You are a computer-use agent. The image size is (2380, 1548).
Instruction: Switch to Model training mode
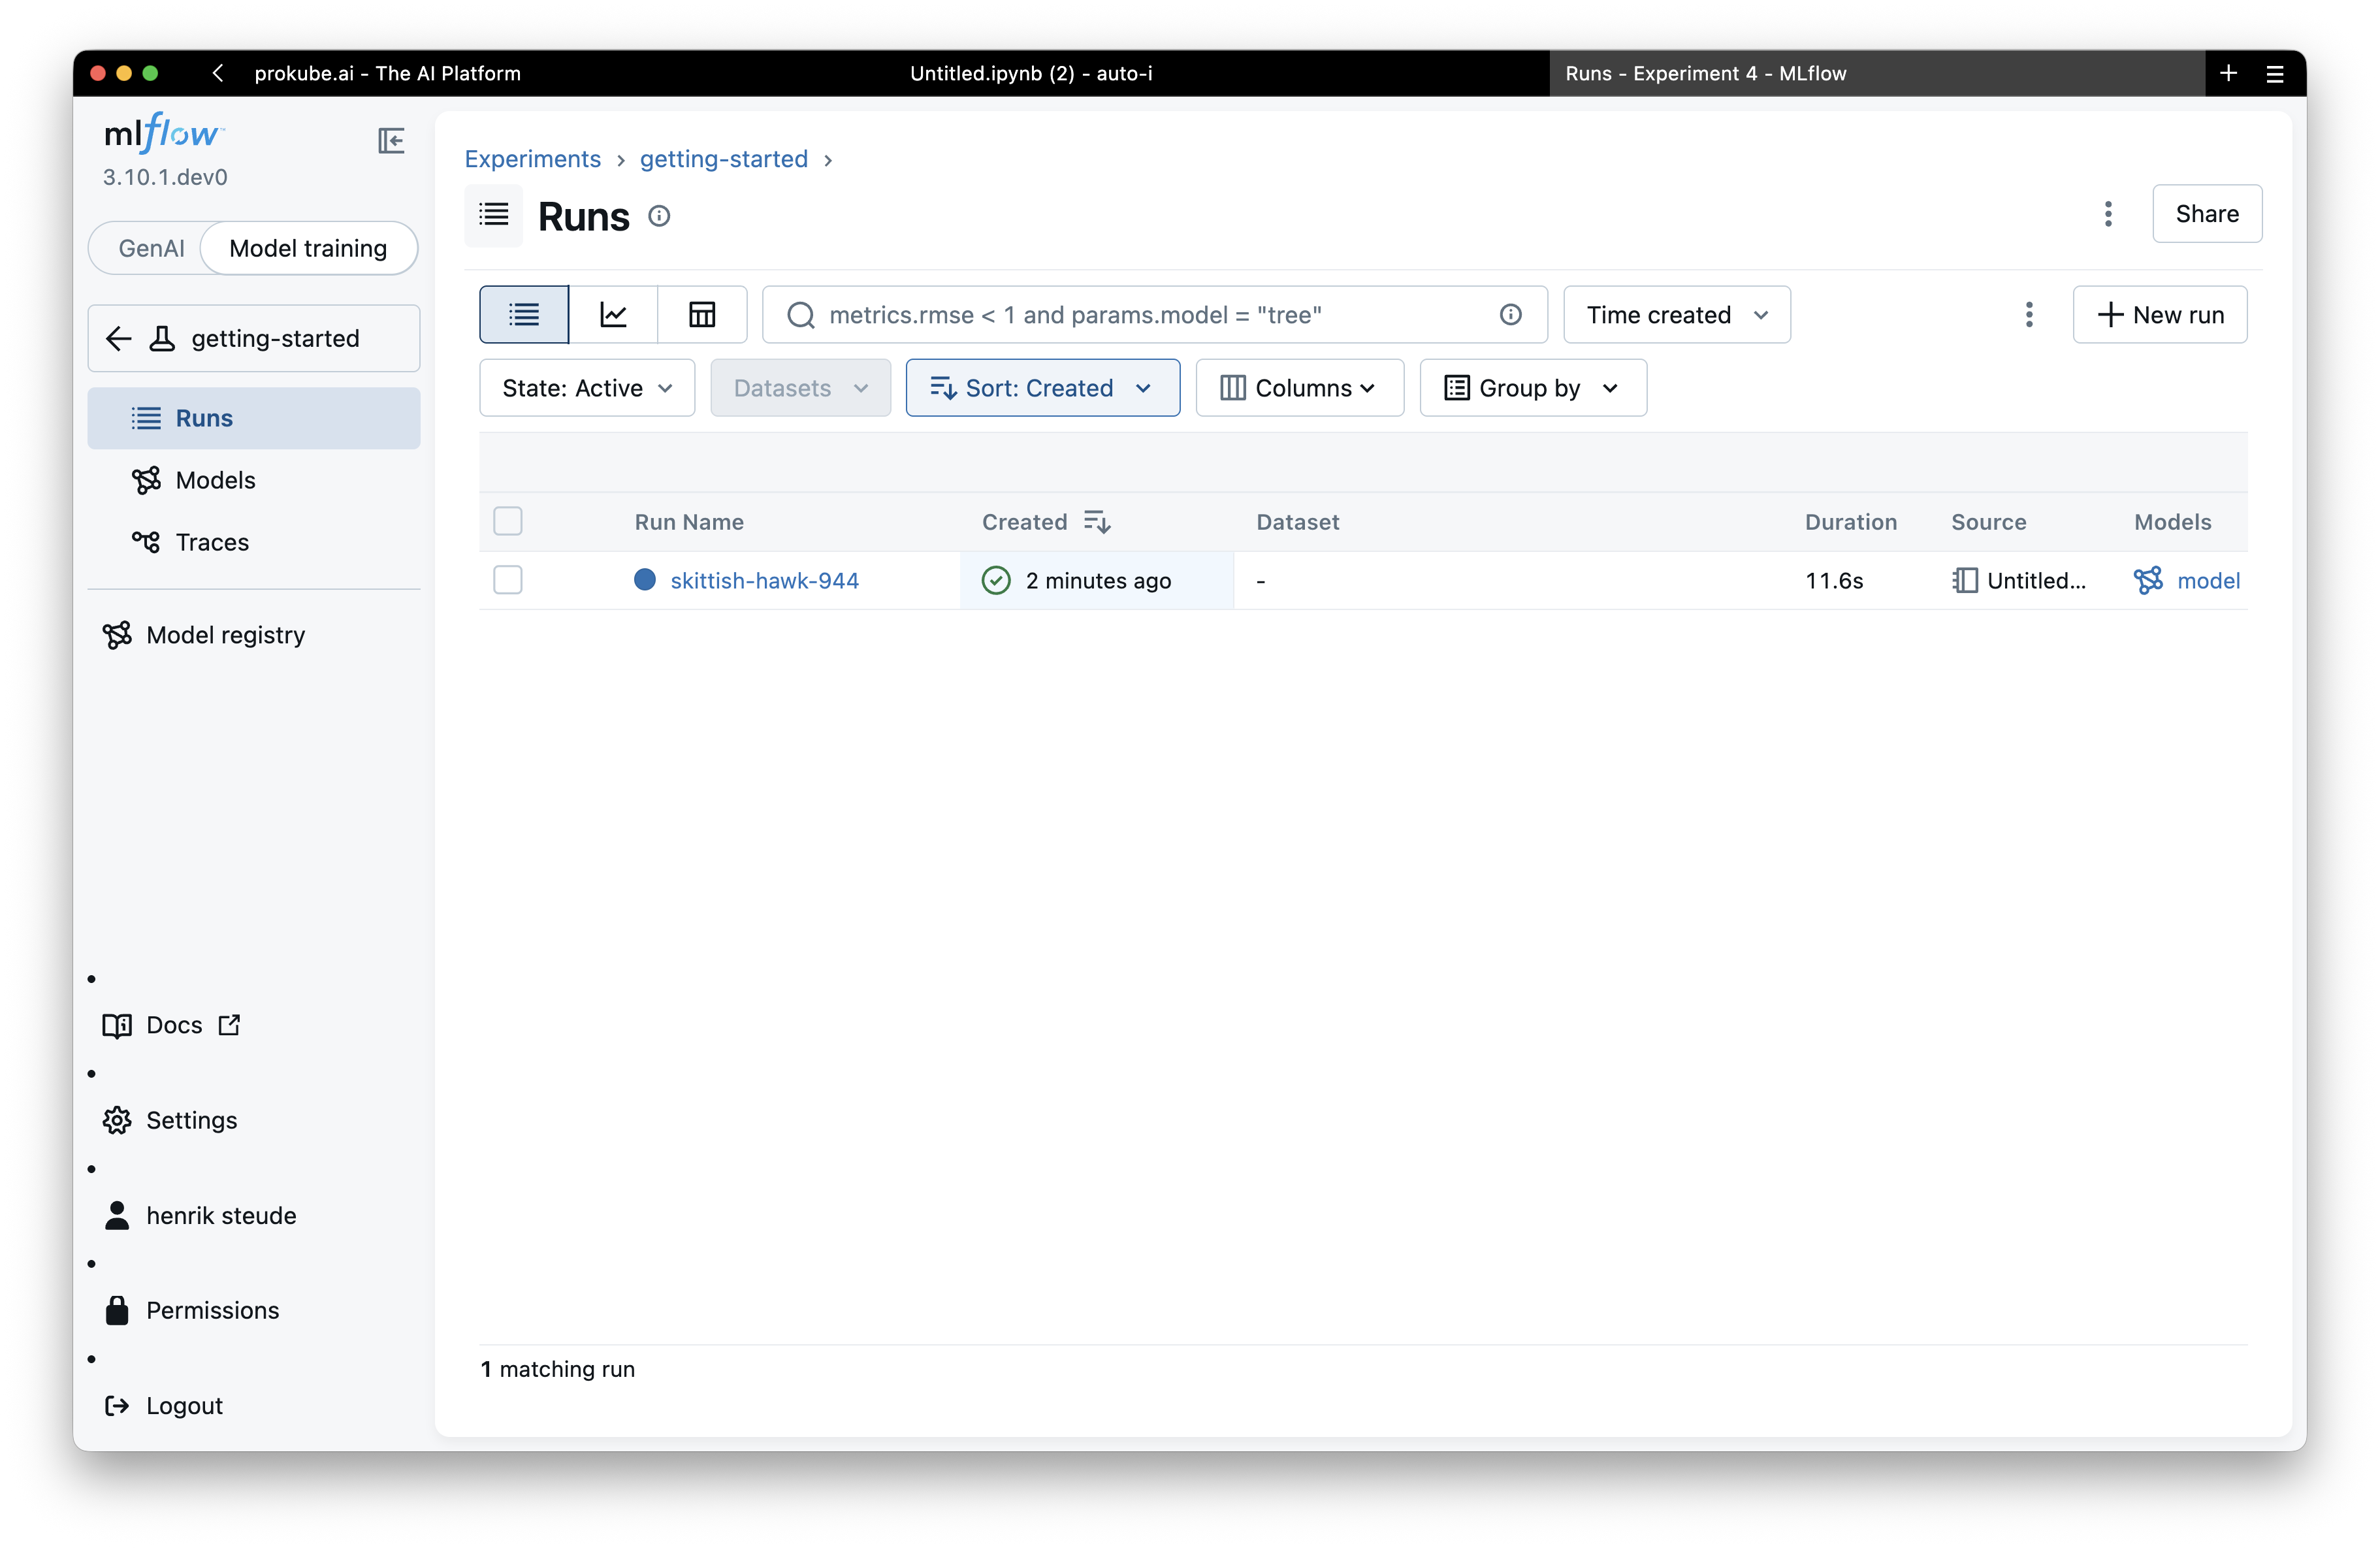pyautogui.click(x=308, y=248)
